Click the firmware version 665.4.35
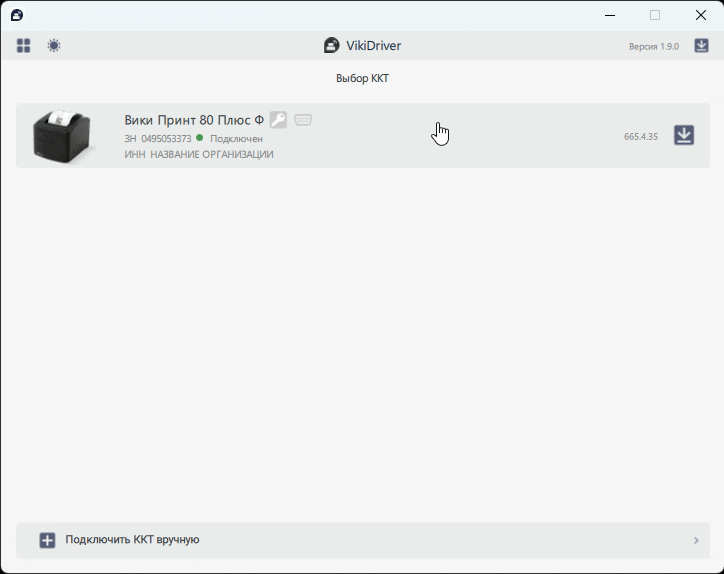724x574 pixels. 641,136
